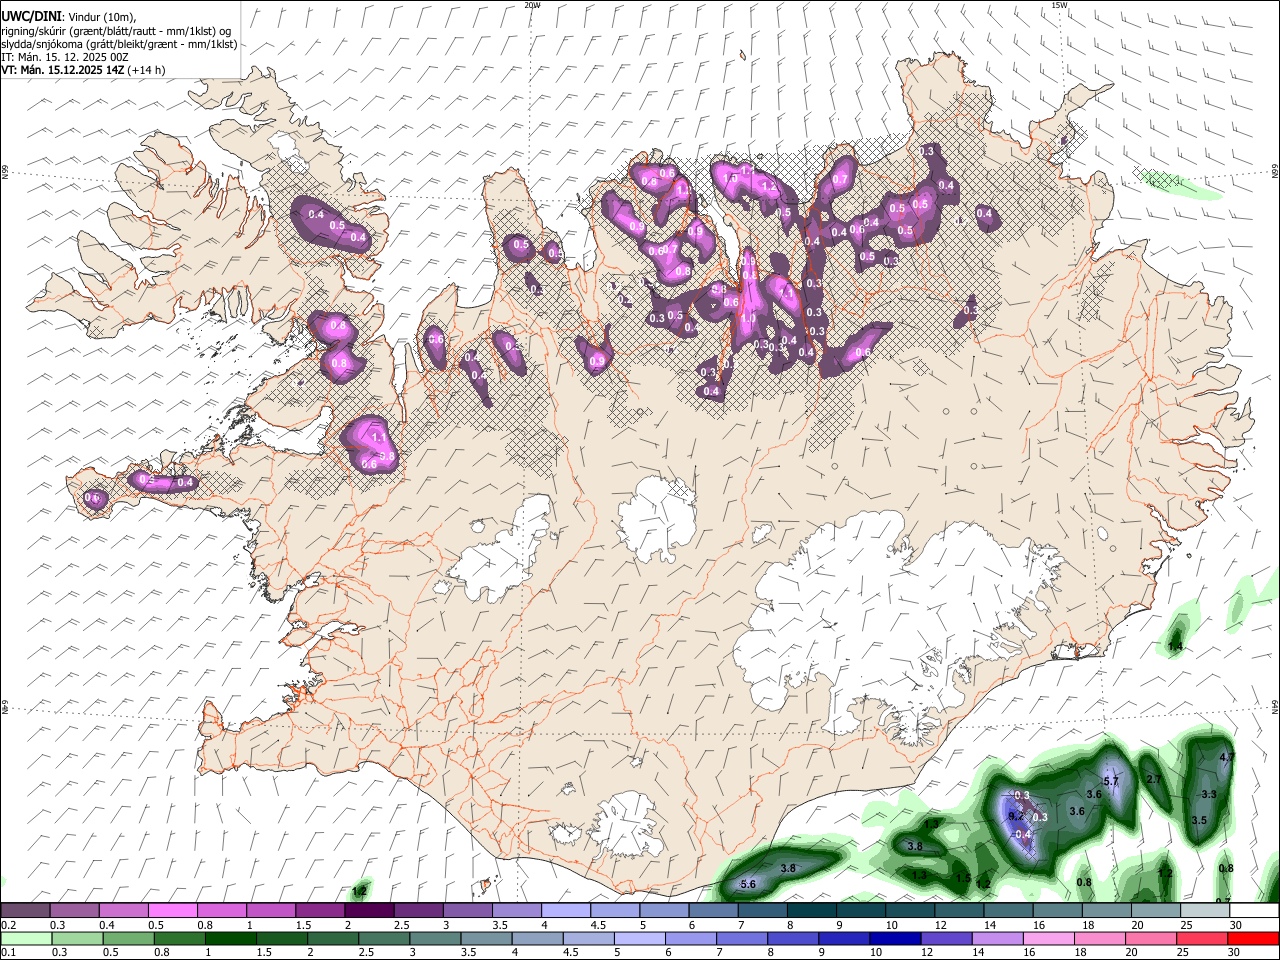Select white snow scale swatch after 30
Viewport: 1280px width, 960px height.
pos(1255,911)
